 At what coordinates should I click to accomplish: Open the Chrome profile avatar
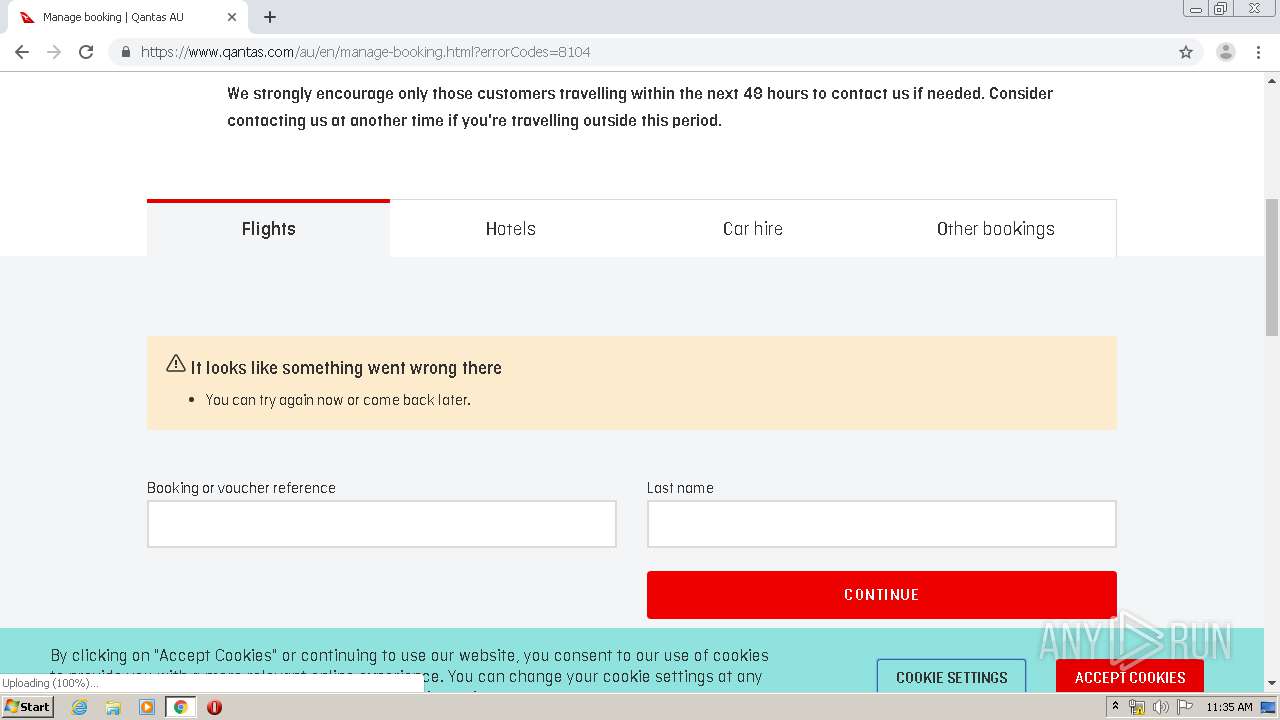click(1225, 52)
